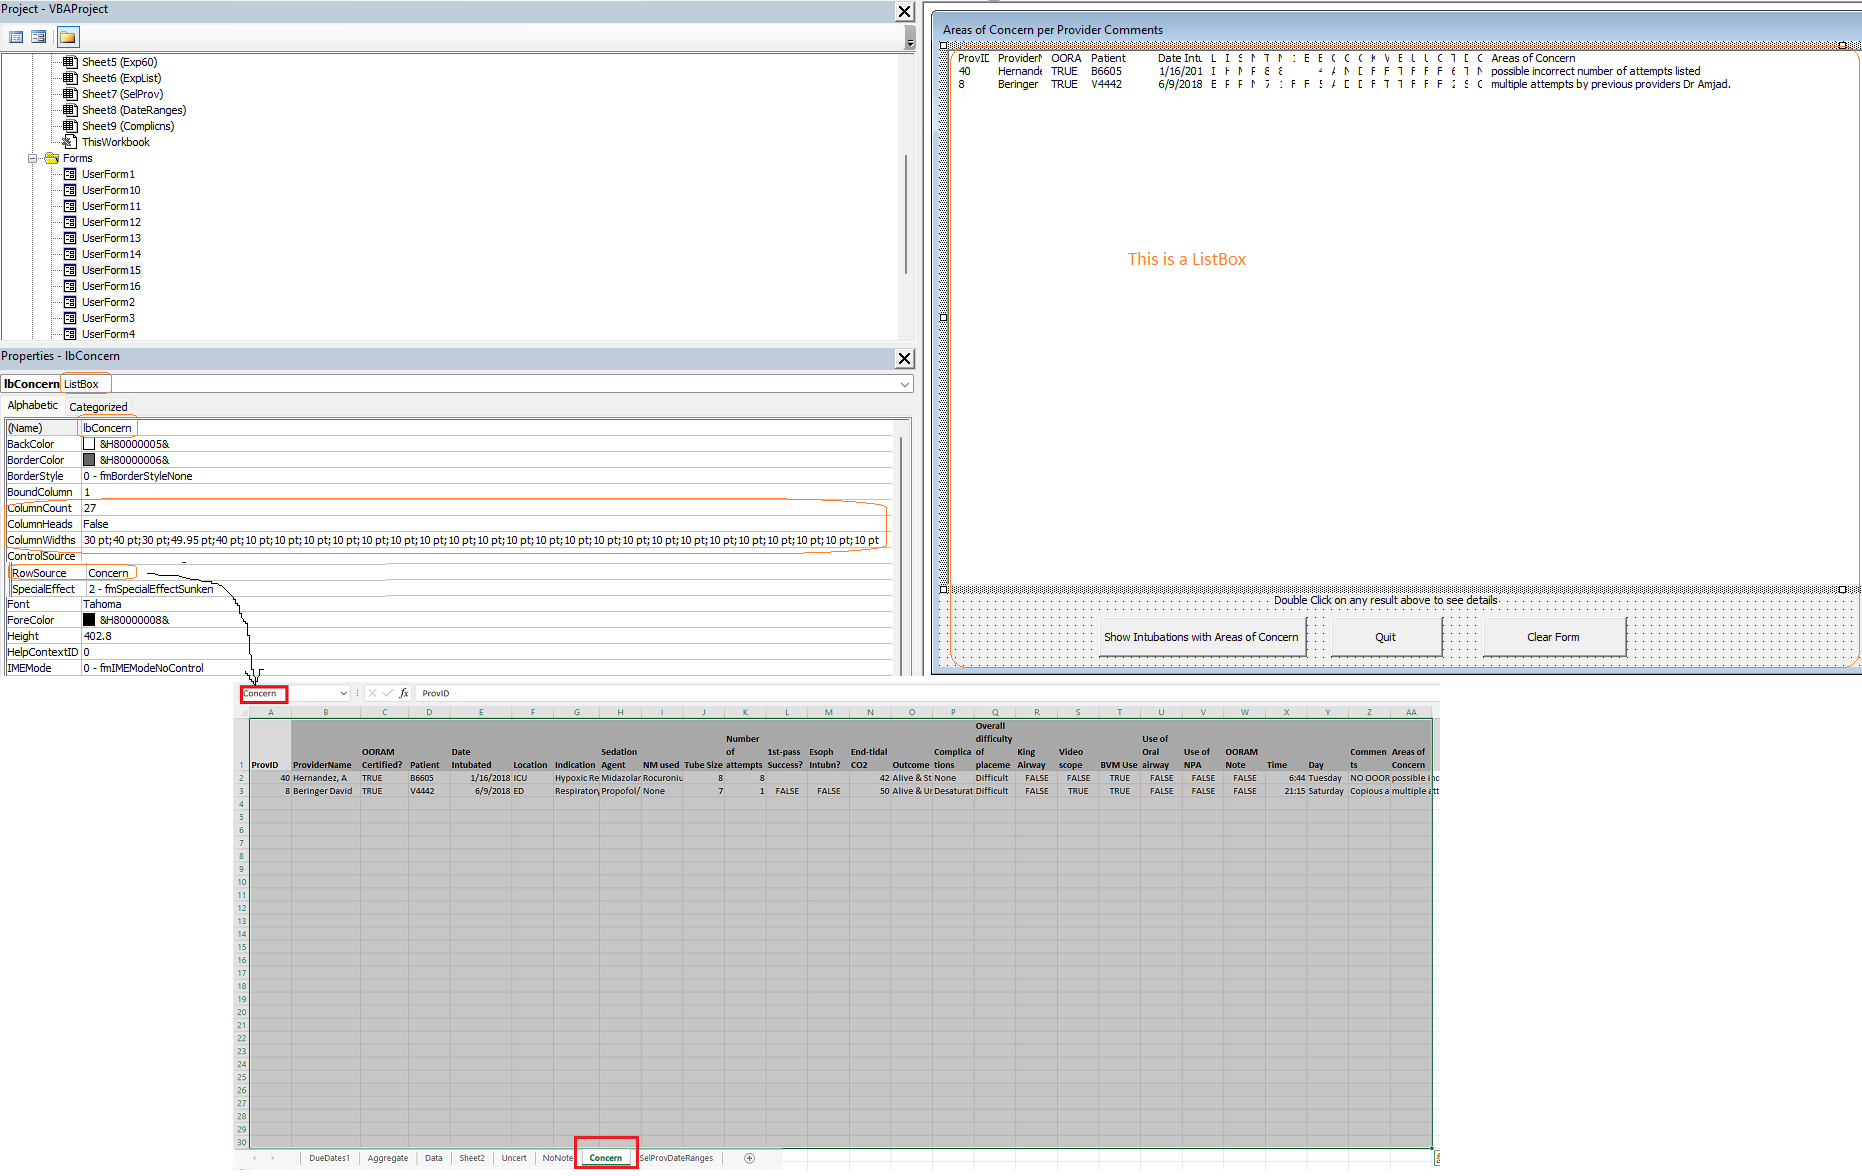Click the ForeColor black color swatch
The width and height of the screenshot is (1862, 1176).
pos(89,620)
